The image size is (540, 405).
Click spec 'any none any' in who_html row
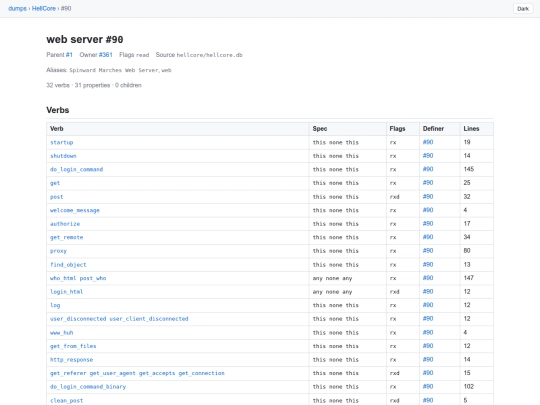tap(332, 278)
